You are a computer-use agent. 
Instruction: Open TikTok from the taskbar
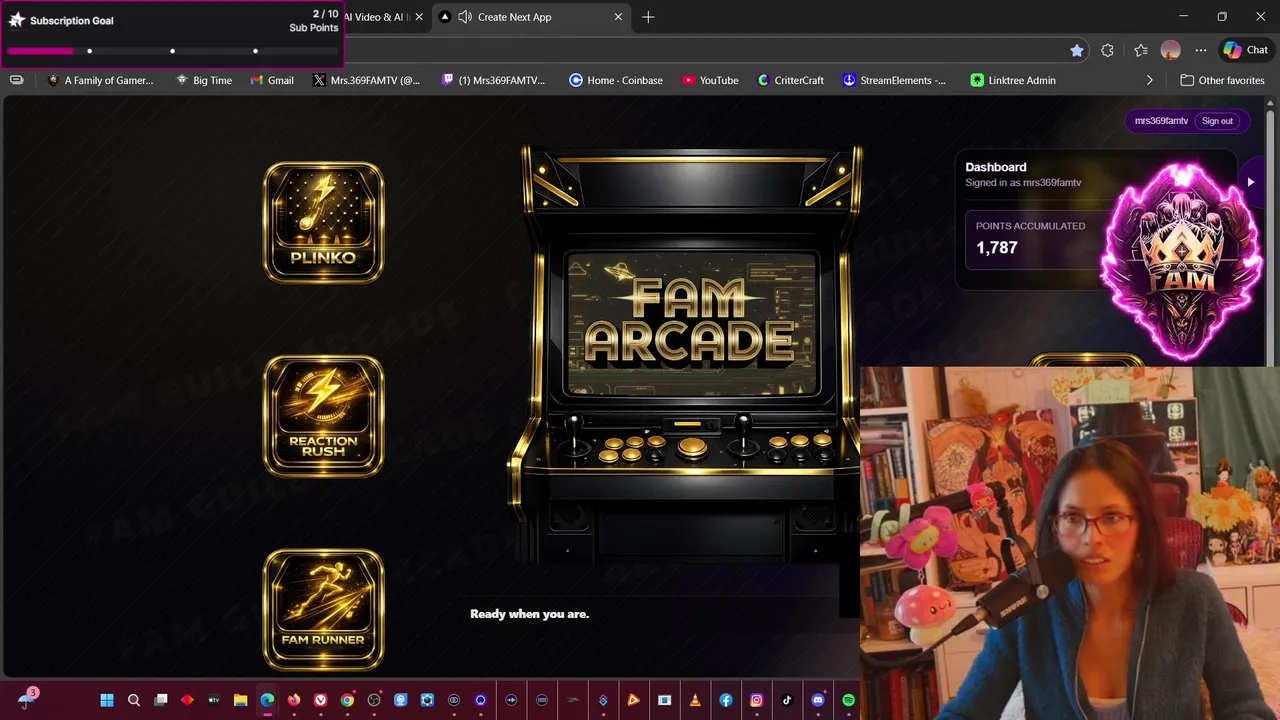tap(787, 700)
